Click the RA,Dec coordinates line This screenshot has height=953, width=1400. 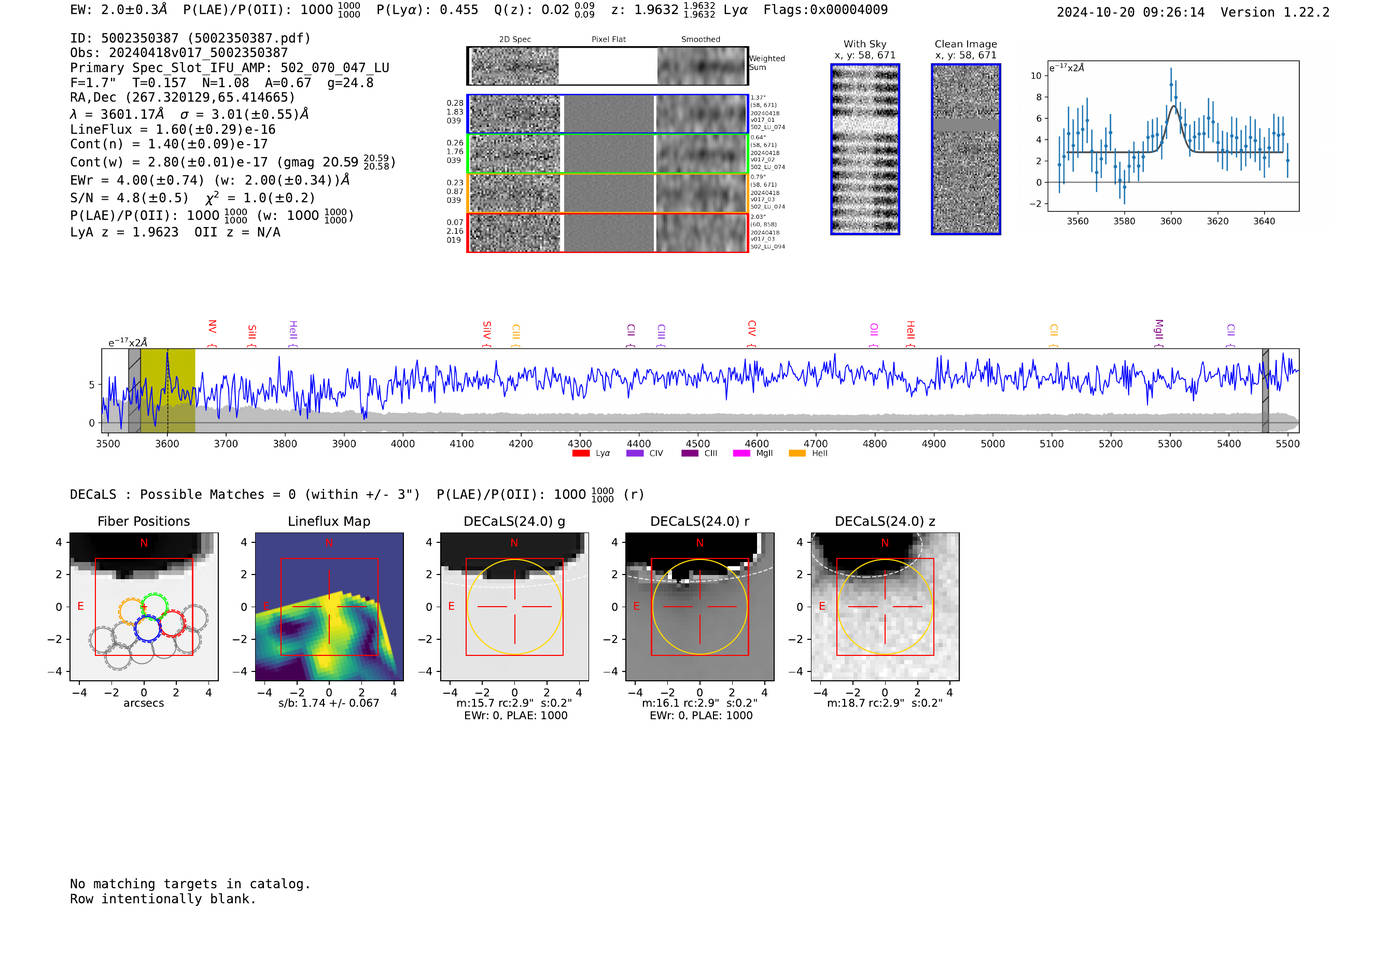pos(183,97)
